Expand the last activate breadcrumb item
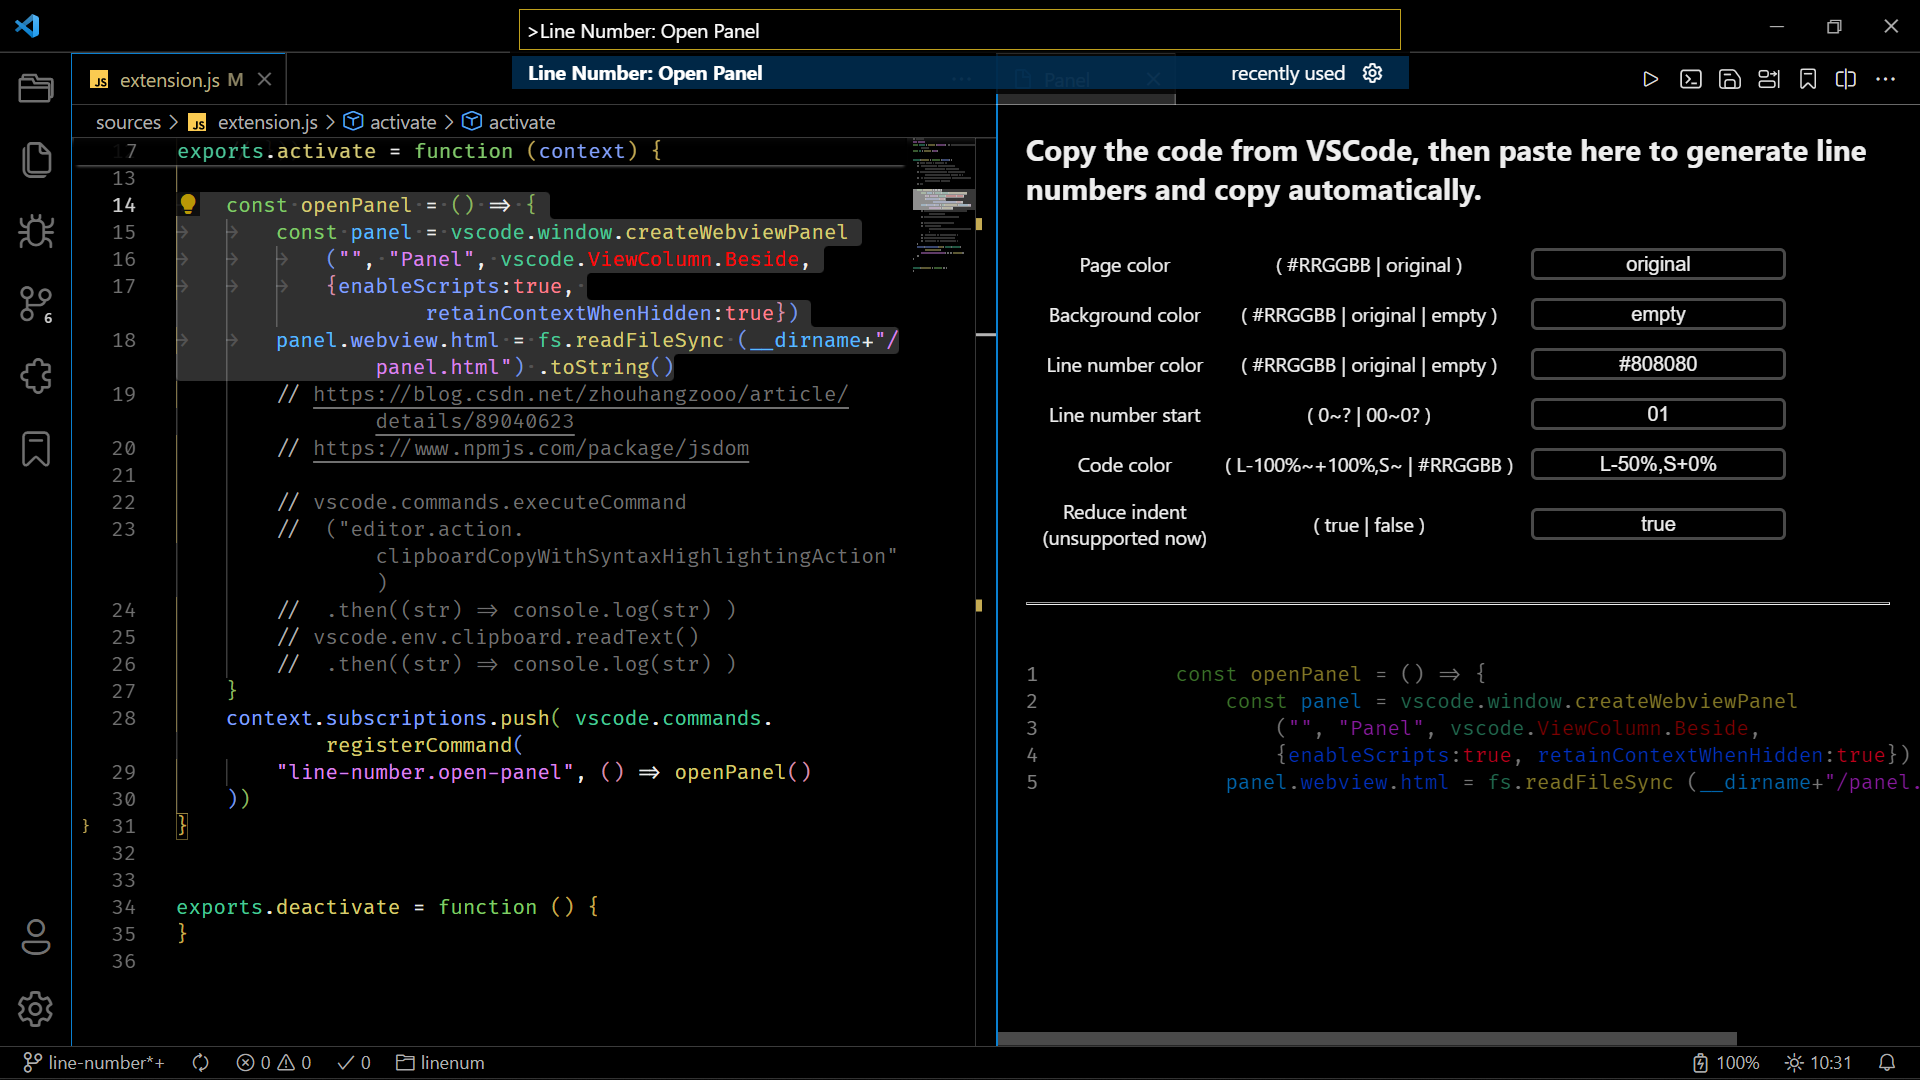This screenshot has height=1080, width=1920. [521, 122]
